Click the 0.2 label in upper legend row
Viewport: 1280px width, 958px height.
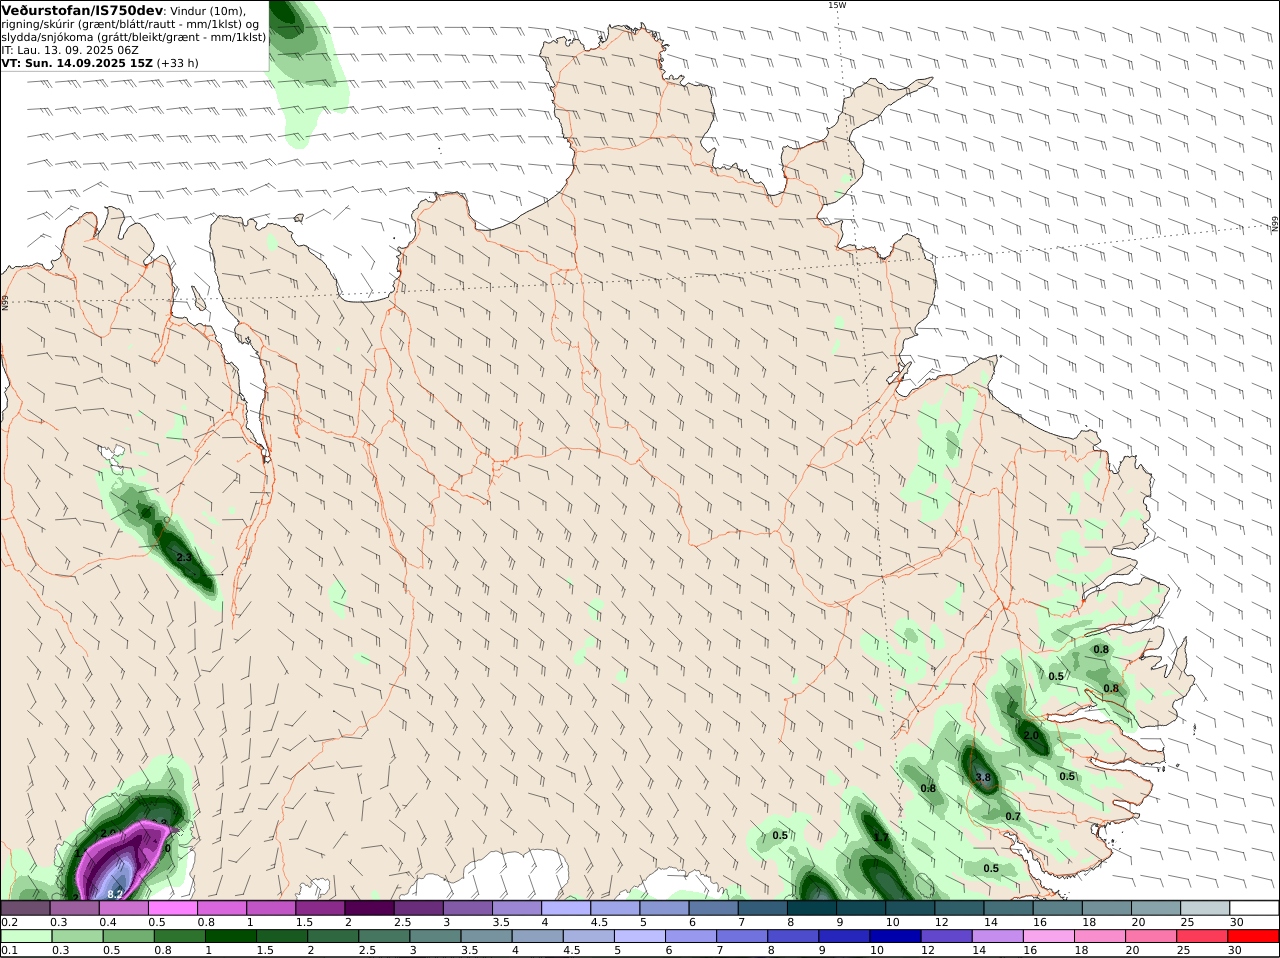(10, 921)
